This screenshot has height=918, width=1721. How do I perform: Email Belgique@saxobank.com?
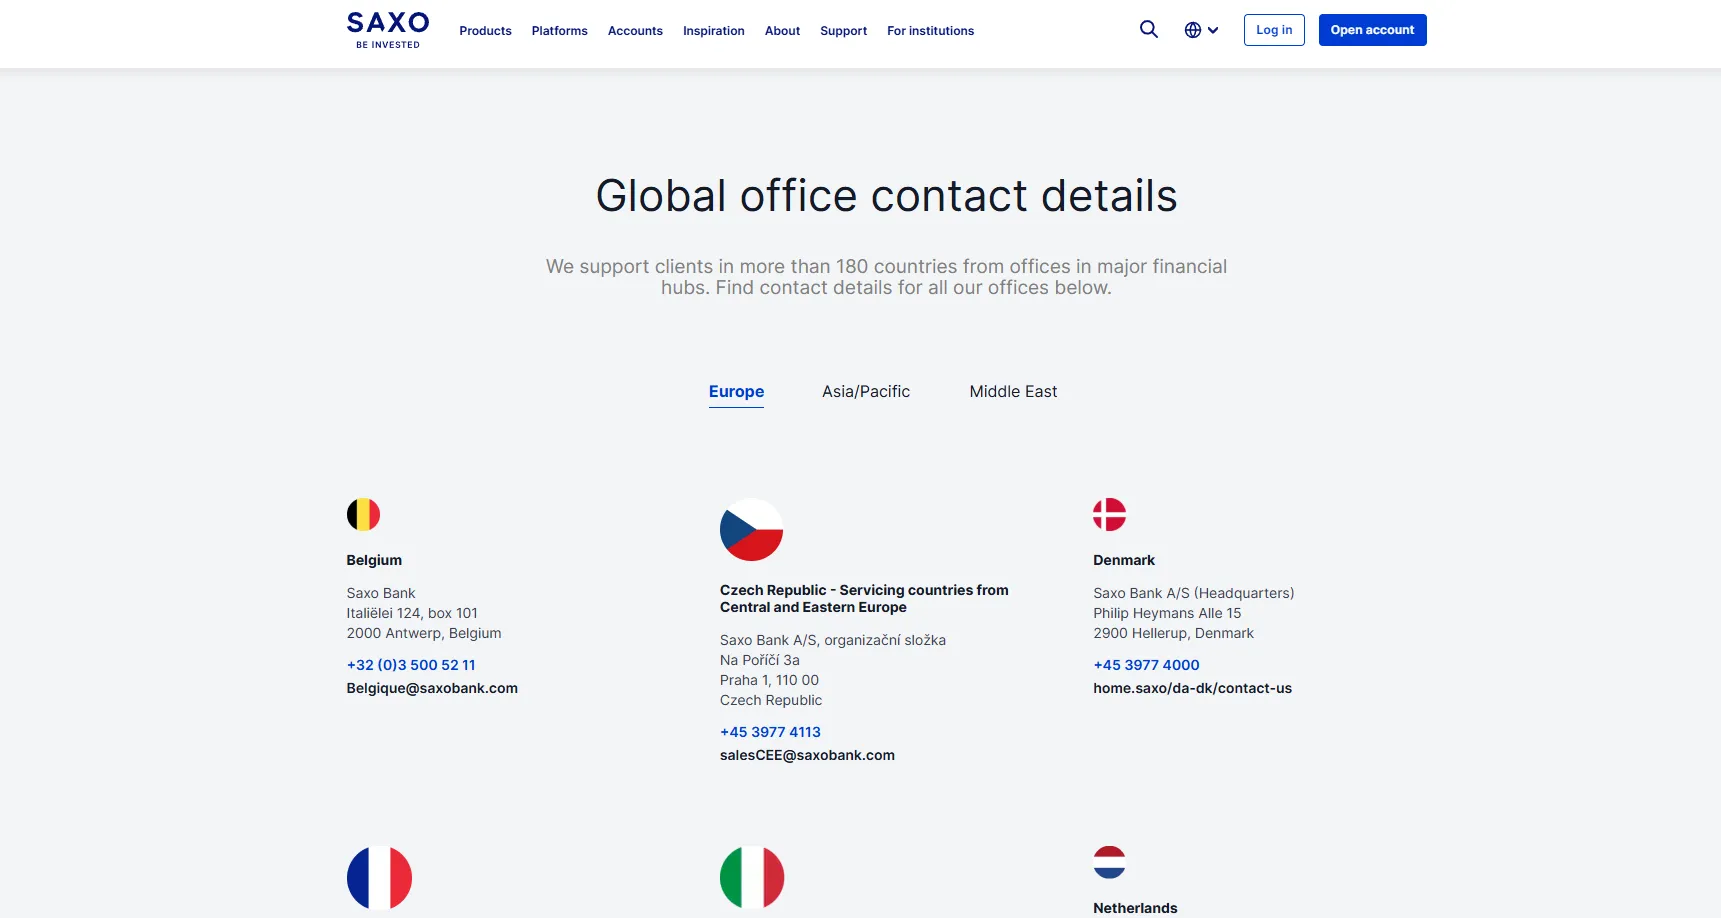(432, 688)
